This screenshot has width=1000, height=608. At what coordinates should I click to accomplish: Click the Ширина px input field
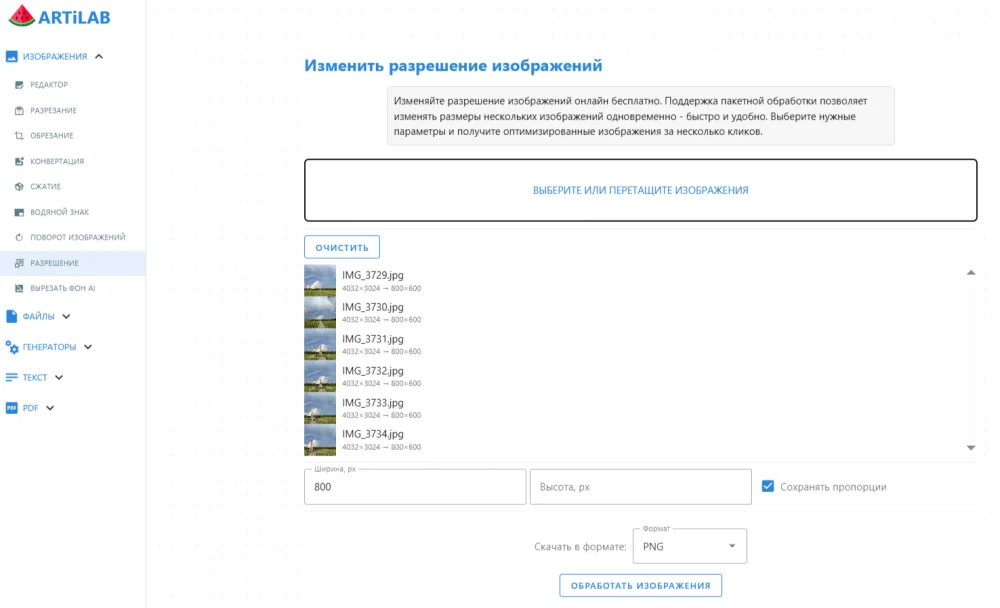pos(415,487)
